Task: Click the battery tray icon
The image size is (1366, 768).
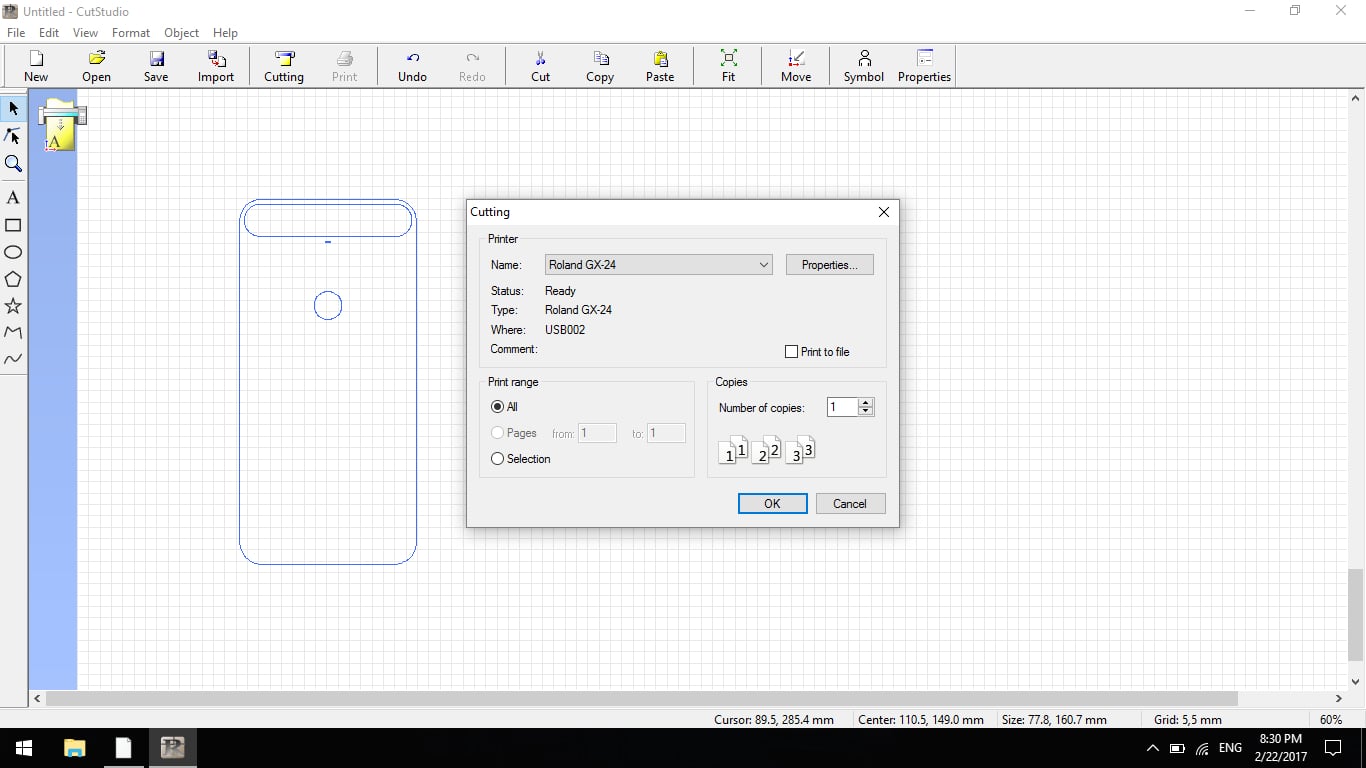Action: (x=1177, y=748)
